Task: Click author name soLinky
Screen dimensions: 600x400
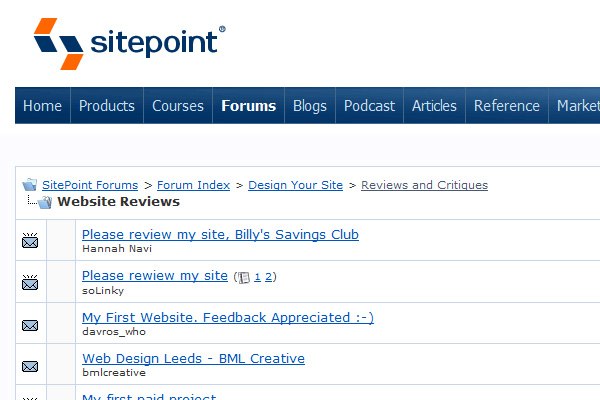Action: (103, 291)
